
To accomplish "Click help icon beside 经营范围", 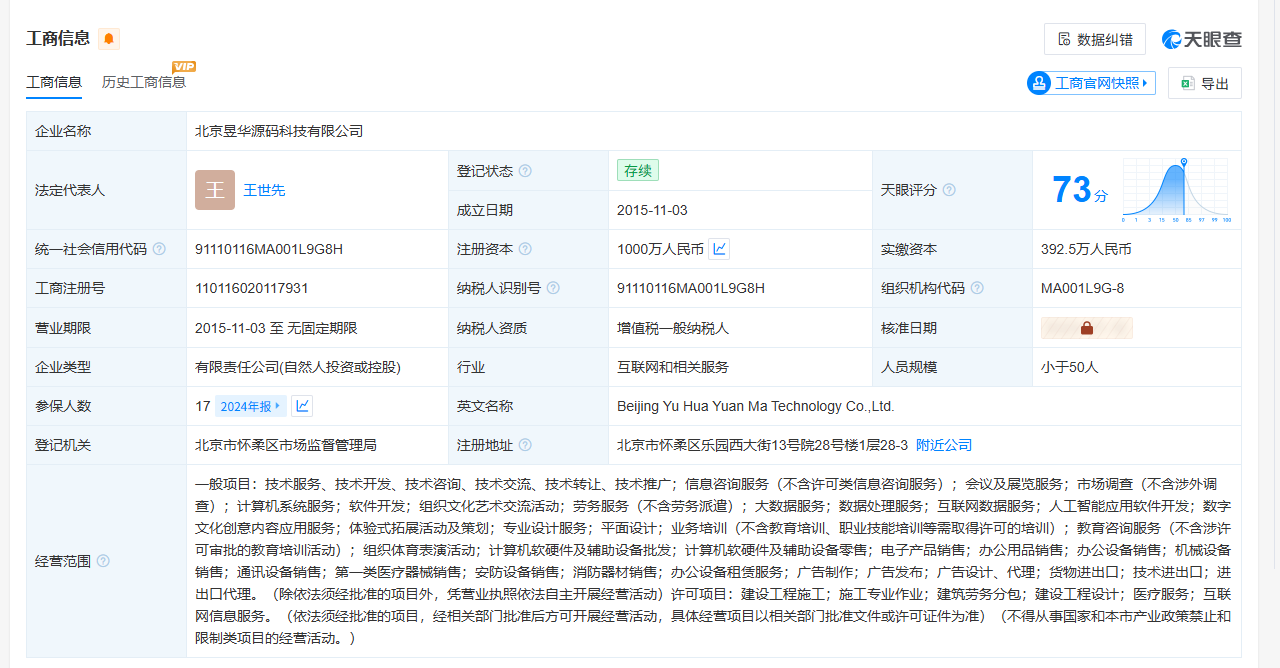I will (103, 561).
